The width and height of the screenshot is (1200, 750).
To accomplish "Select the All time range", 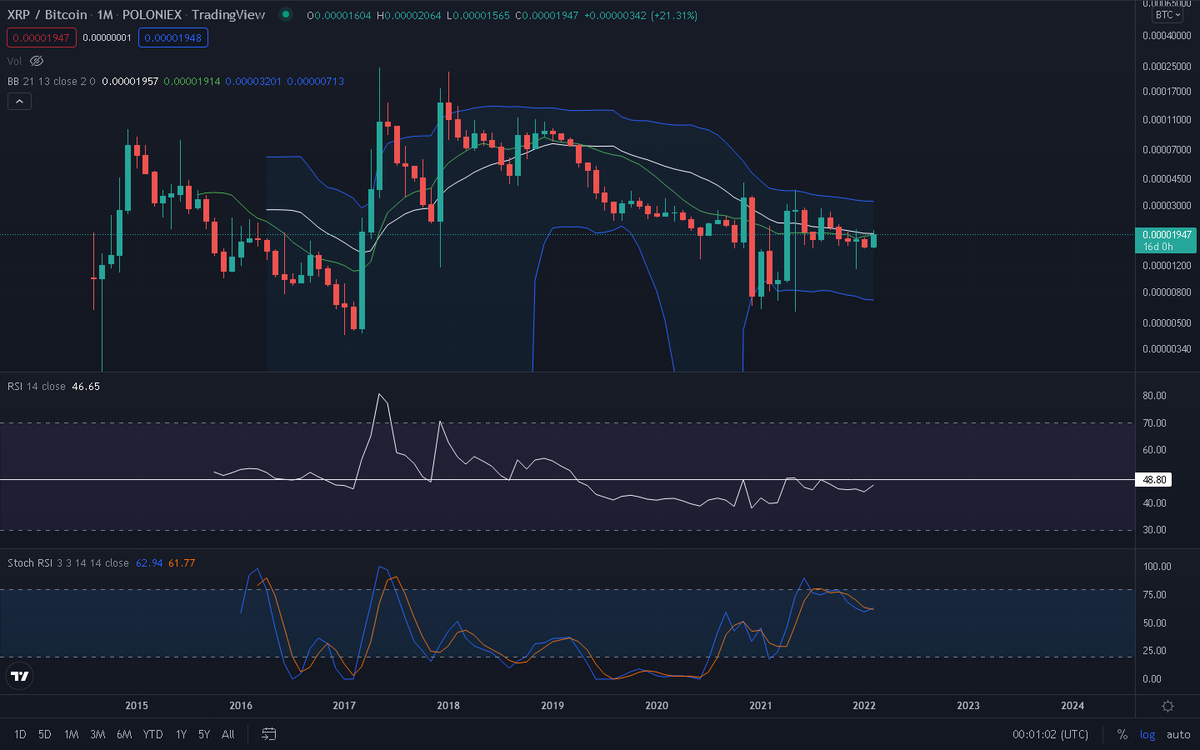I will [x=228, y=734].
